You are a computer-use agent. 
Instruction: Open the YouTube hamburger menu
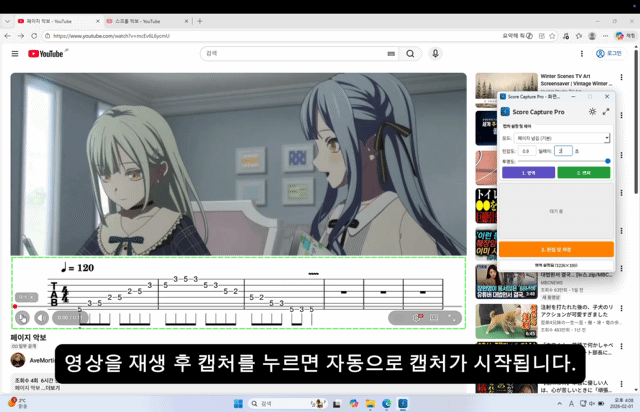click(x=15, y=53)
